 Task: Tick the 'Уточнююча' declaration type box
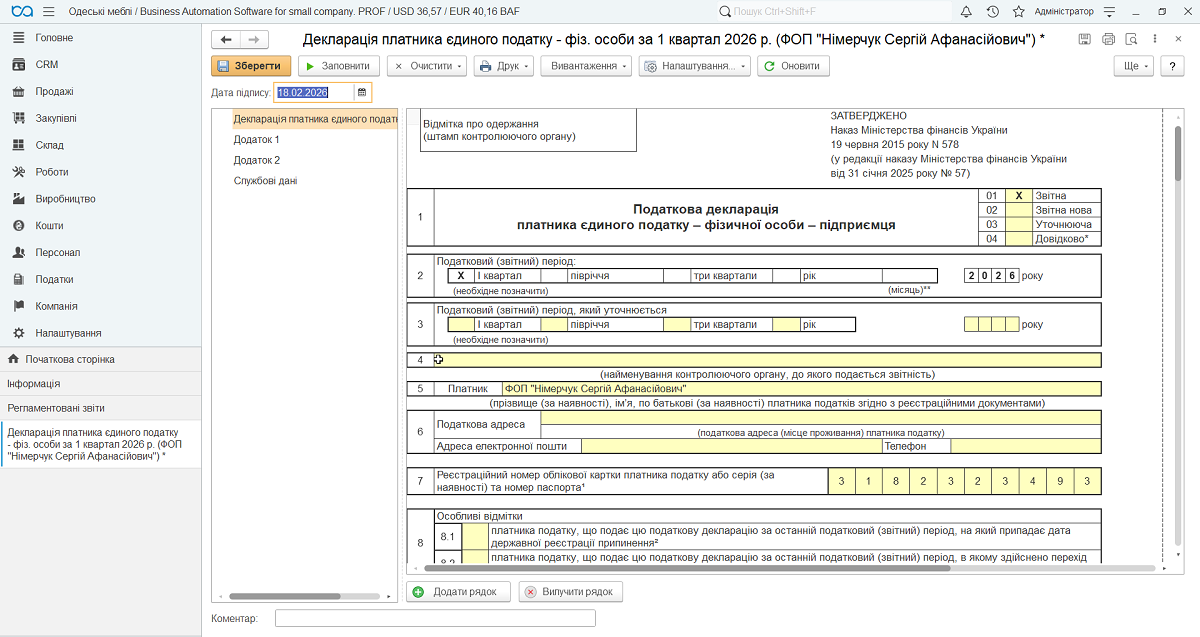[x=1018, y=225]
